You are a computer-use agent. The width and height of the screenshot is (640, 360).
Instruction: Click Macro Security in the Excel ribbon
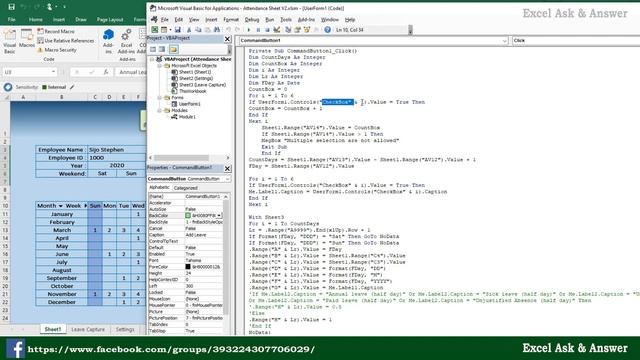click(x=57, y=50)
